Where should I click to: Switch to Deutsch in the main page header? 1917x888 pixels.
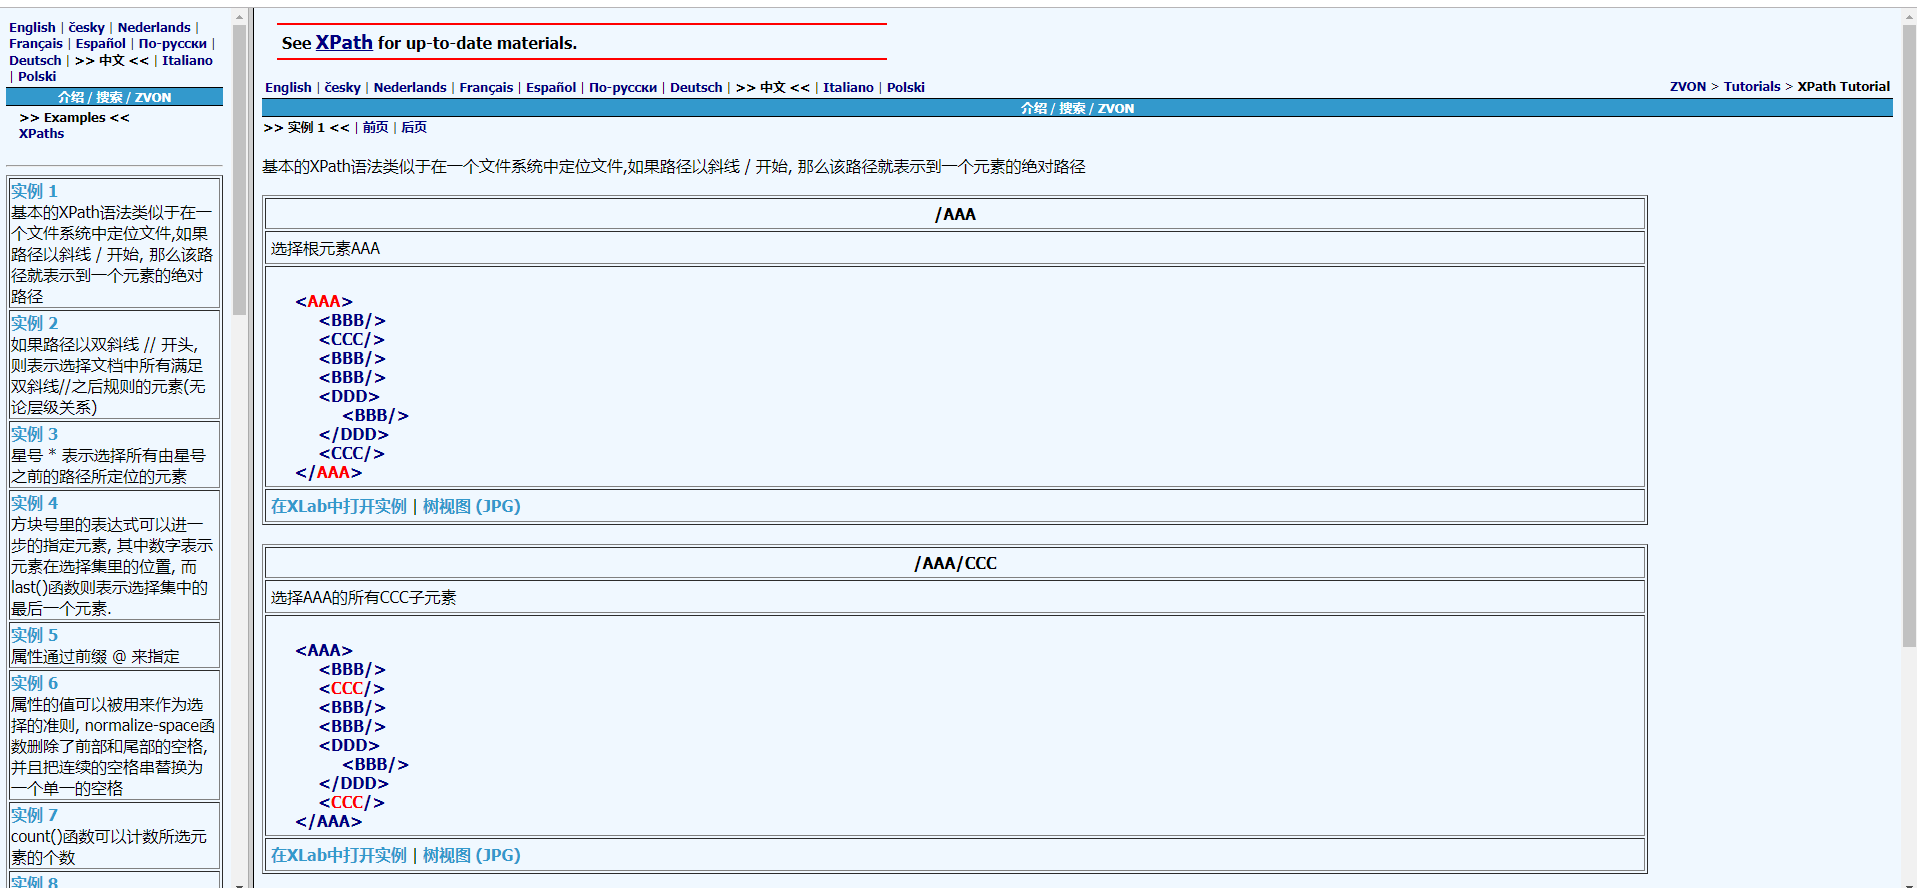pos(696,87)
